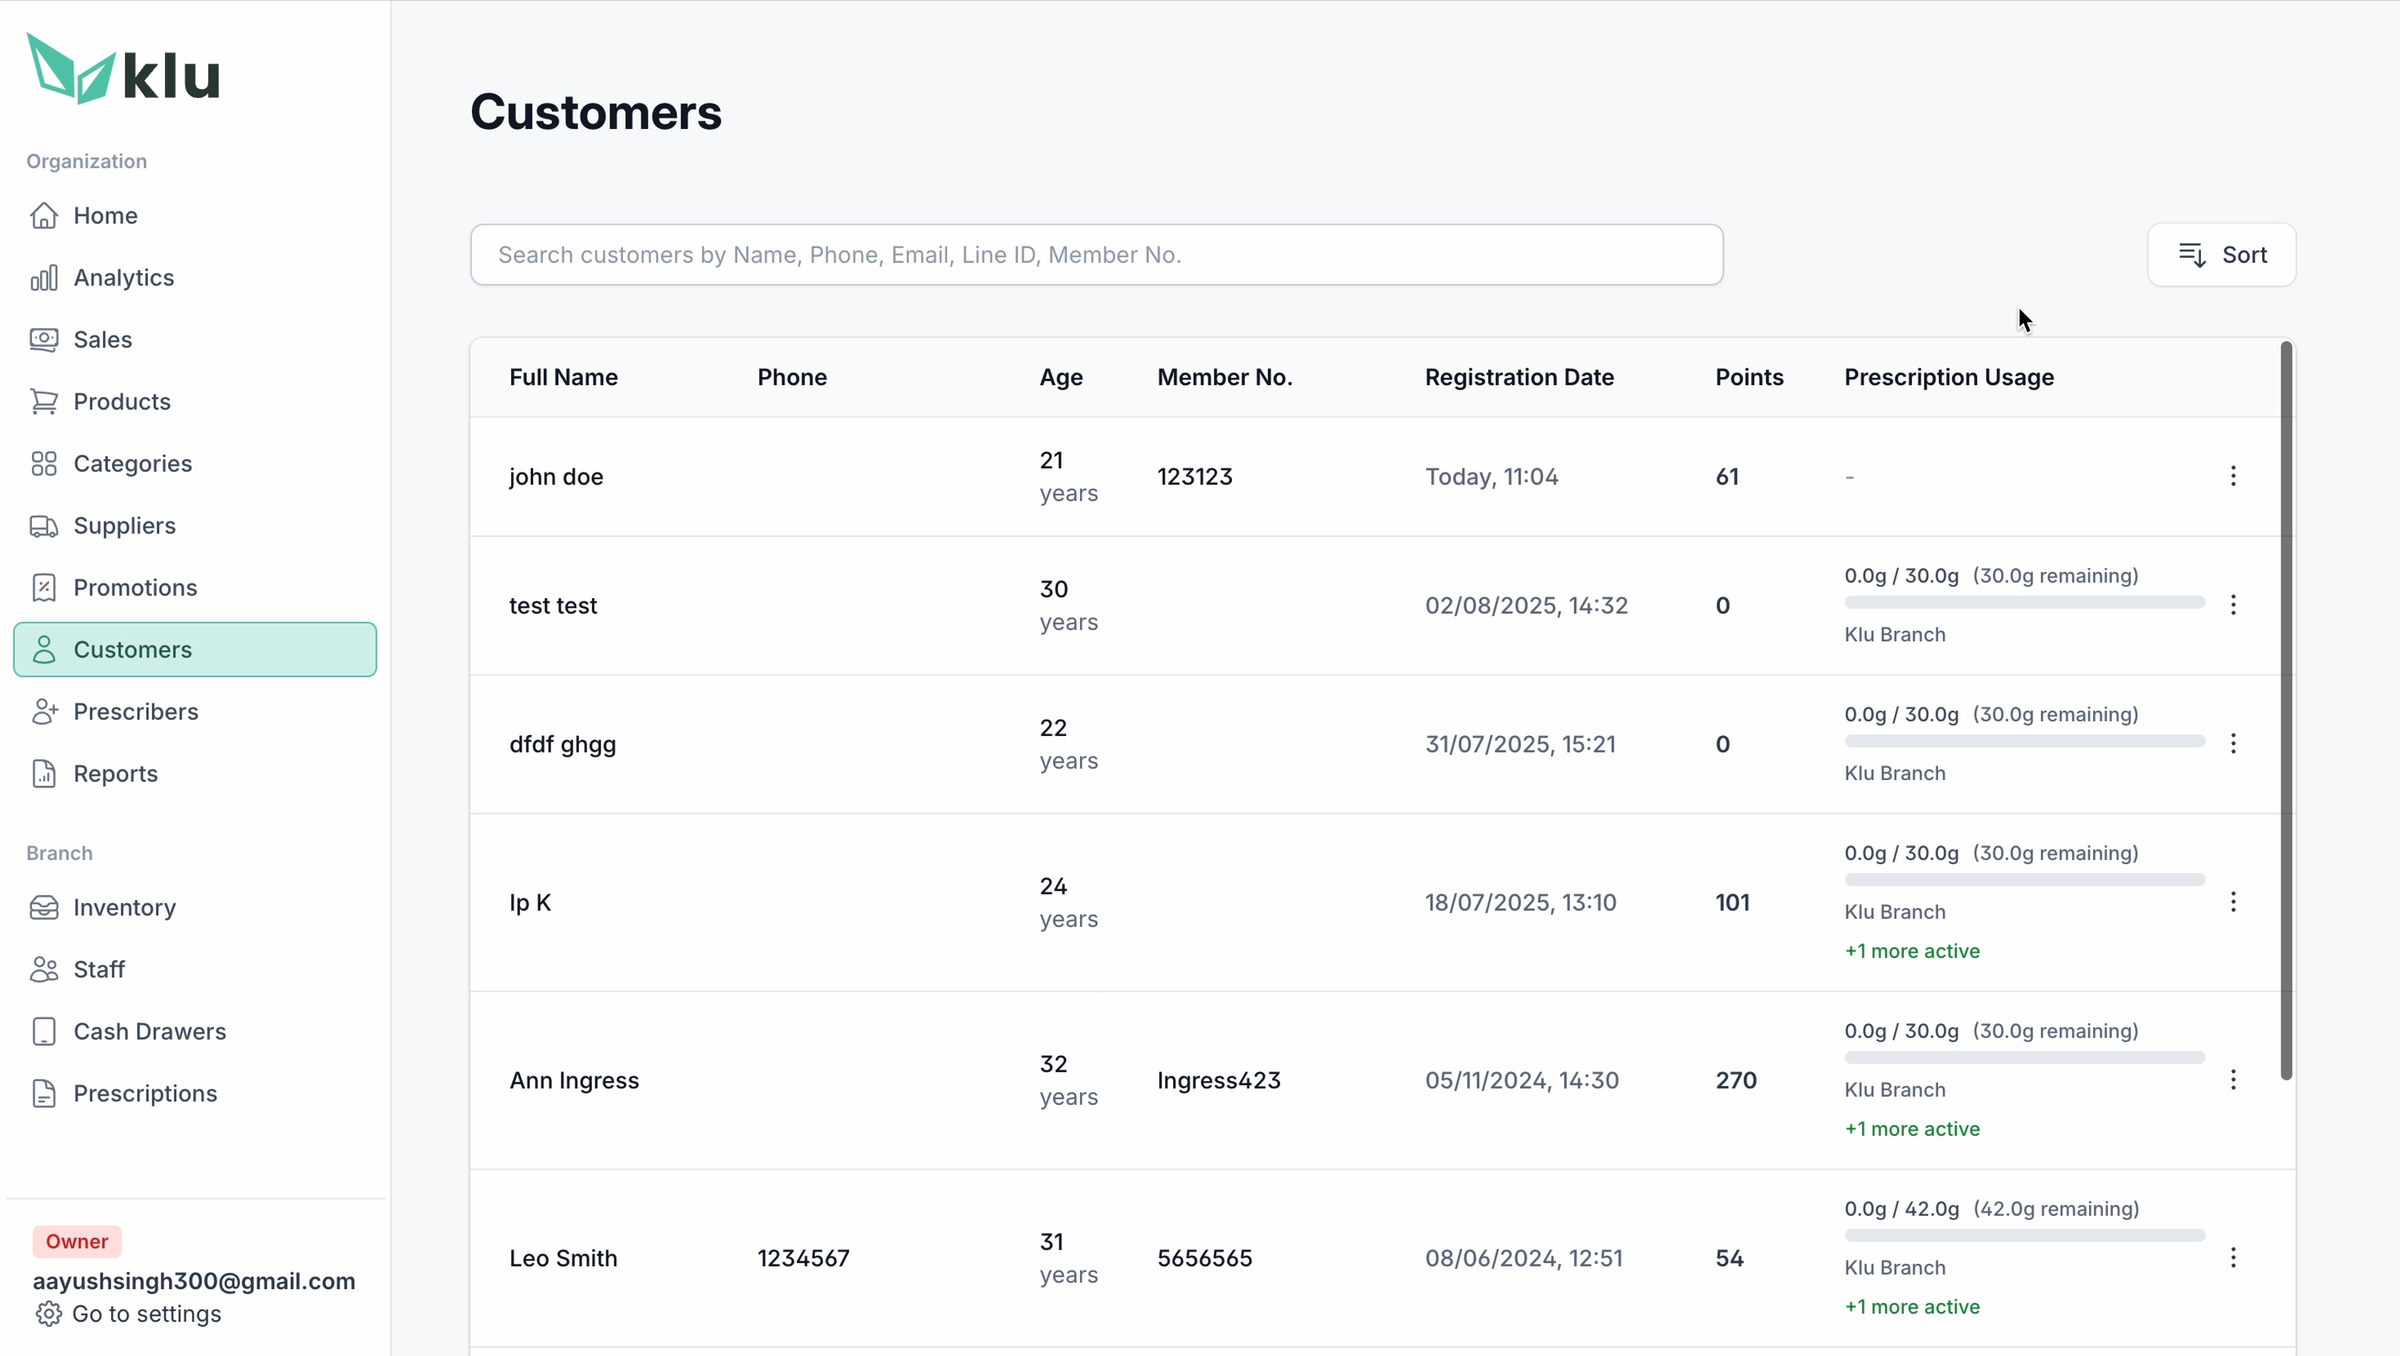2400x1356 pixels.
Task: Click the Sales cash icon
Action: coord(44,339)
